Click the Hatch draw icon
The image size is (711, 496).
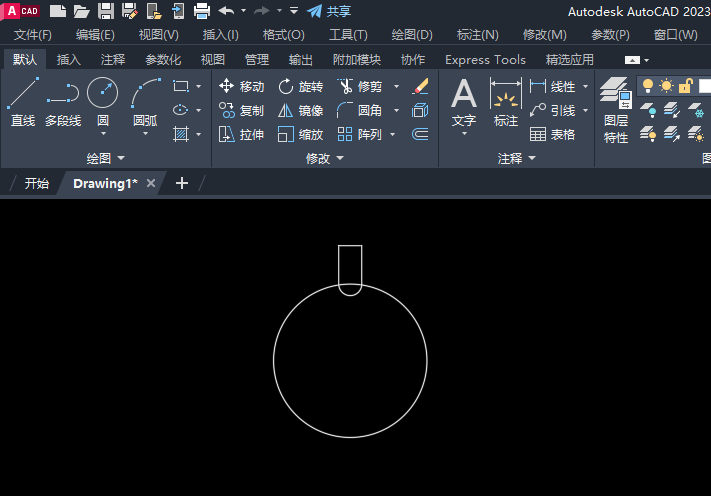point(181,134)
